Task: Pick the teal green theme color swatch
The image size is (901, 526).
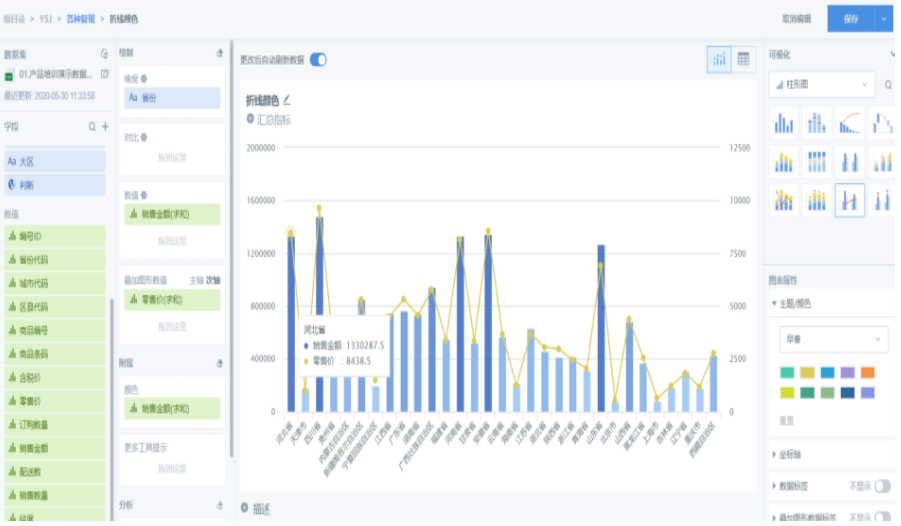Action: pos(787,373)
